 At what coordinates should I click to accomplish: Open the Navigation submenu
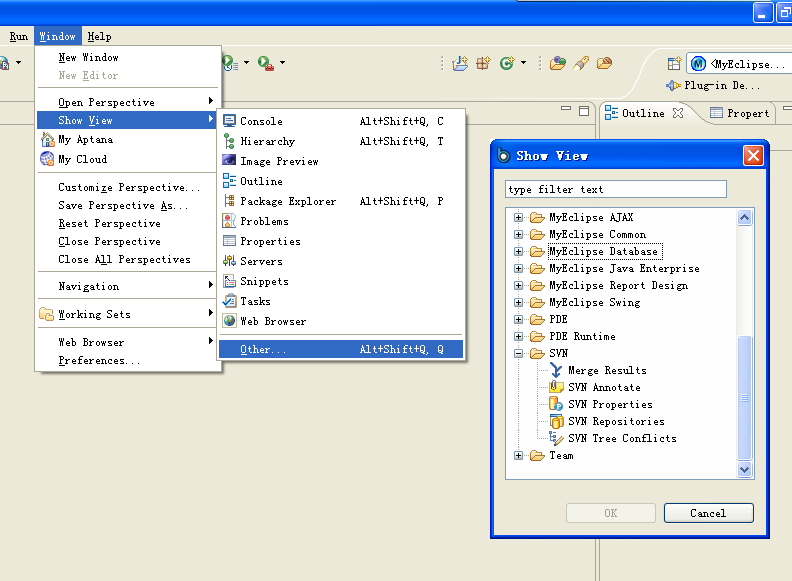[x=128, y=286]
